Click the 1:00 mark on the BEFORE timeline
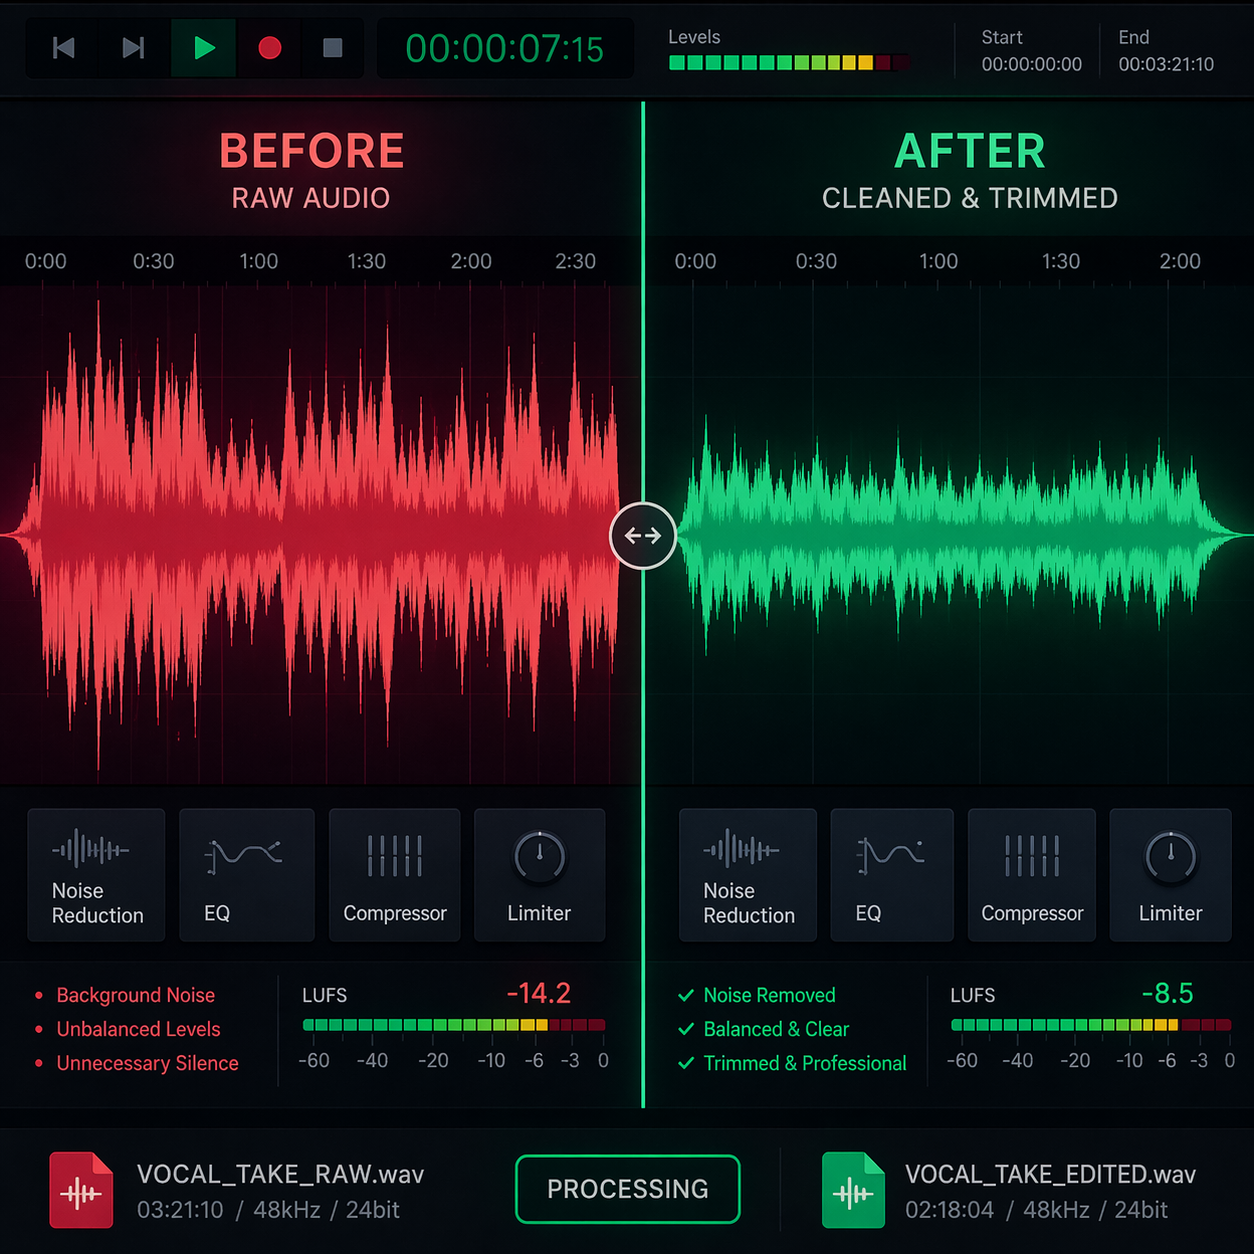Image resolution: width=1254 pixels, height=1254 pixels. point(259,261)
